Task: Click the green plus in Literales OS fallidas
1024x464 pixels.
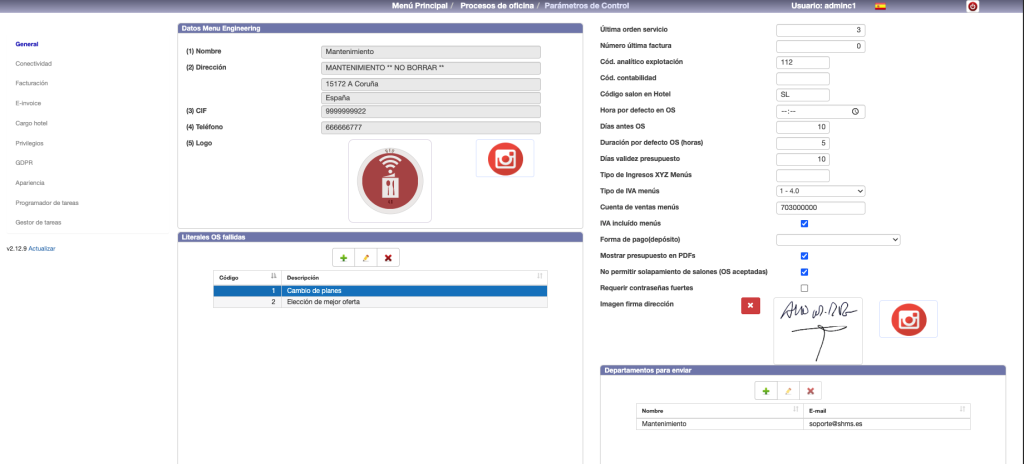Action: [344, 258]
